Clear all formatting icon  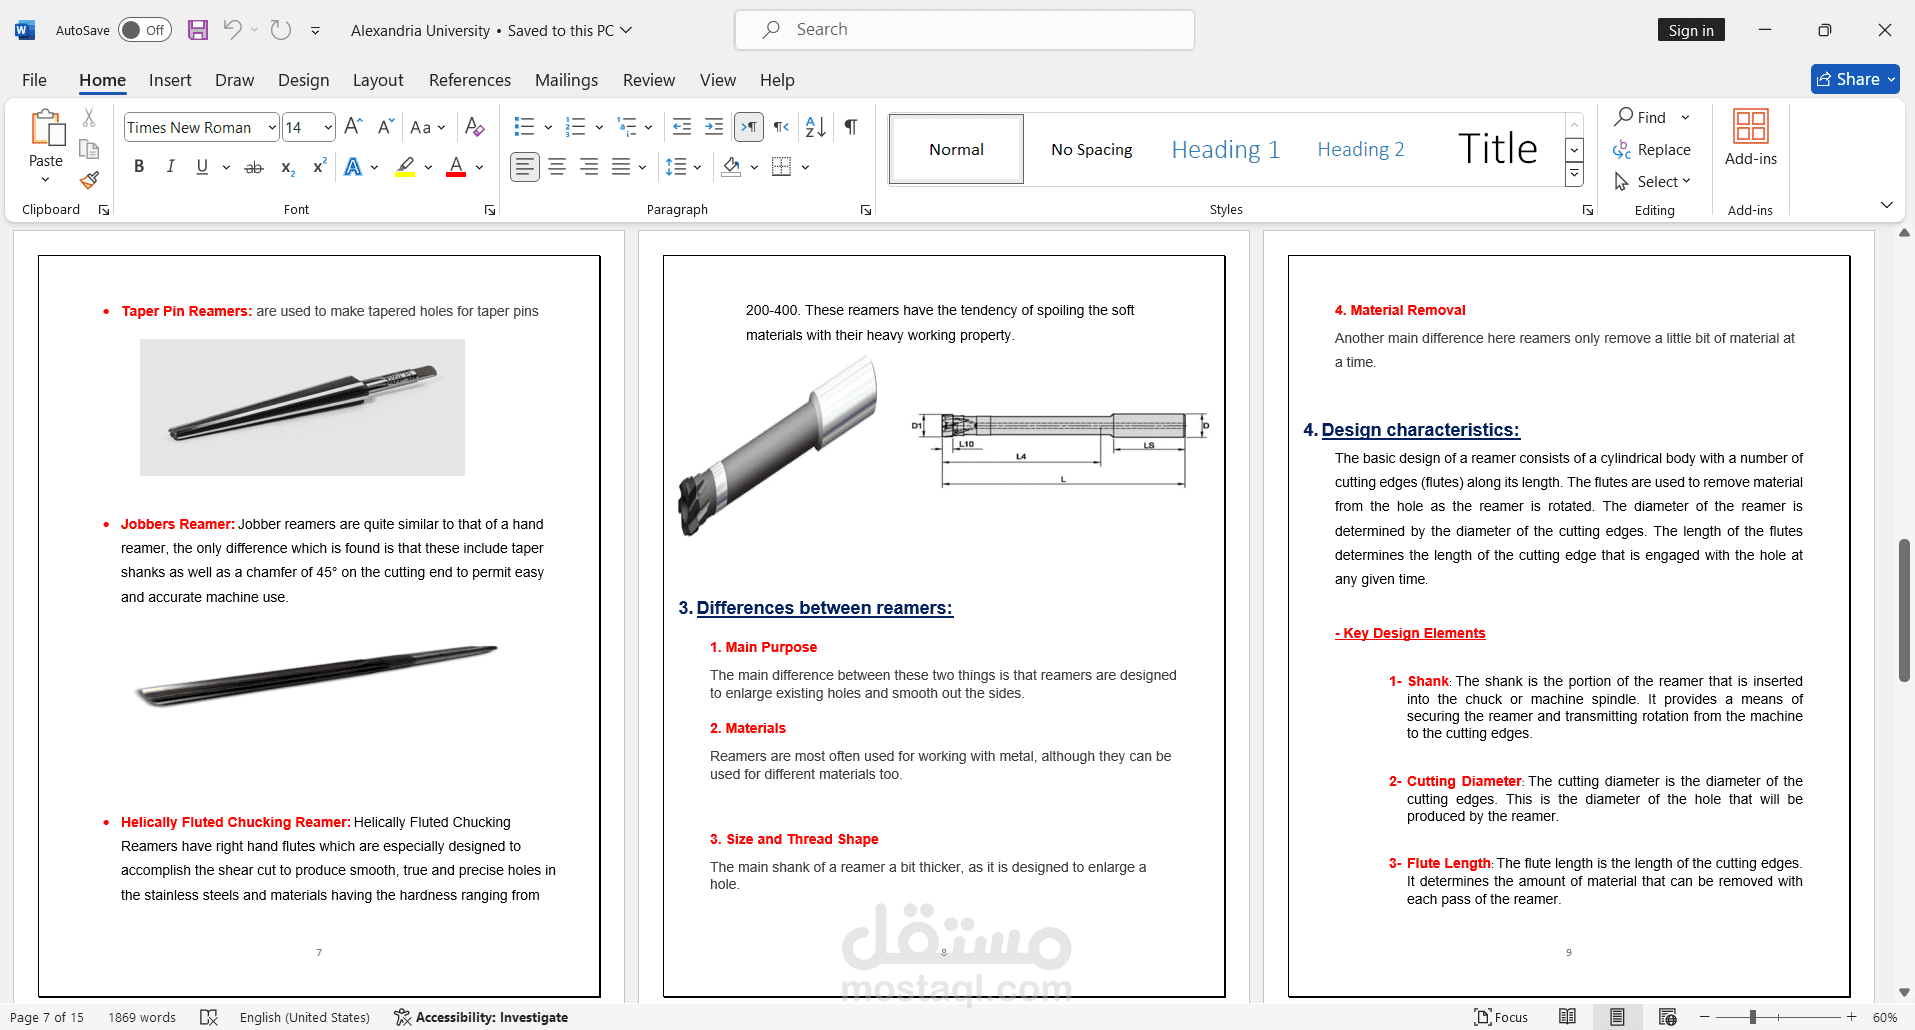[475, 127]
